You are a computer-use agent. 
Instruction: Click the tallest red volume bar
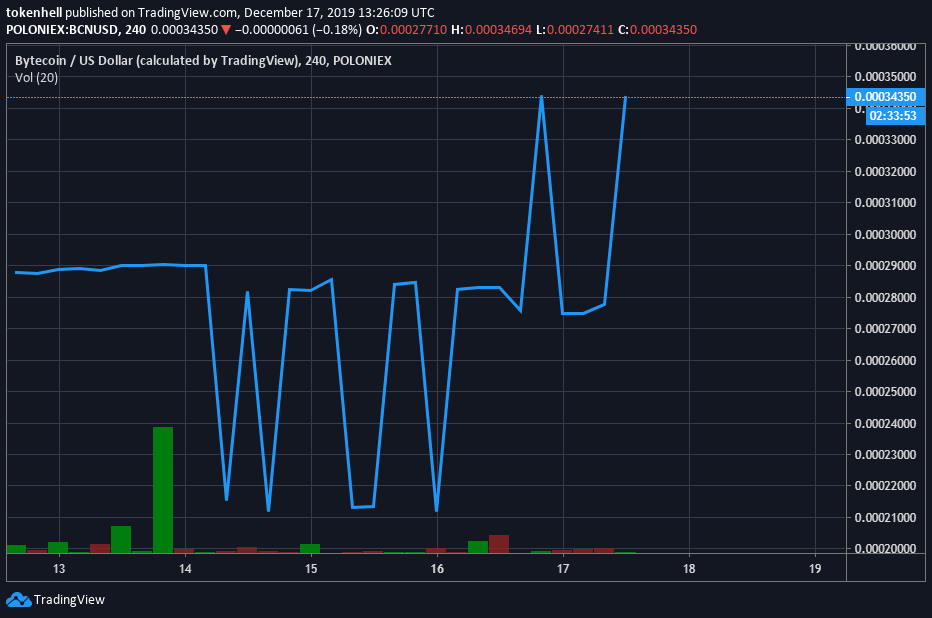coord(499,543)
